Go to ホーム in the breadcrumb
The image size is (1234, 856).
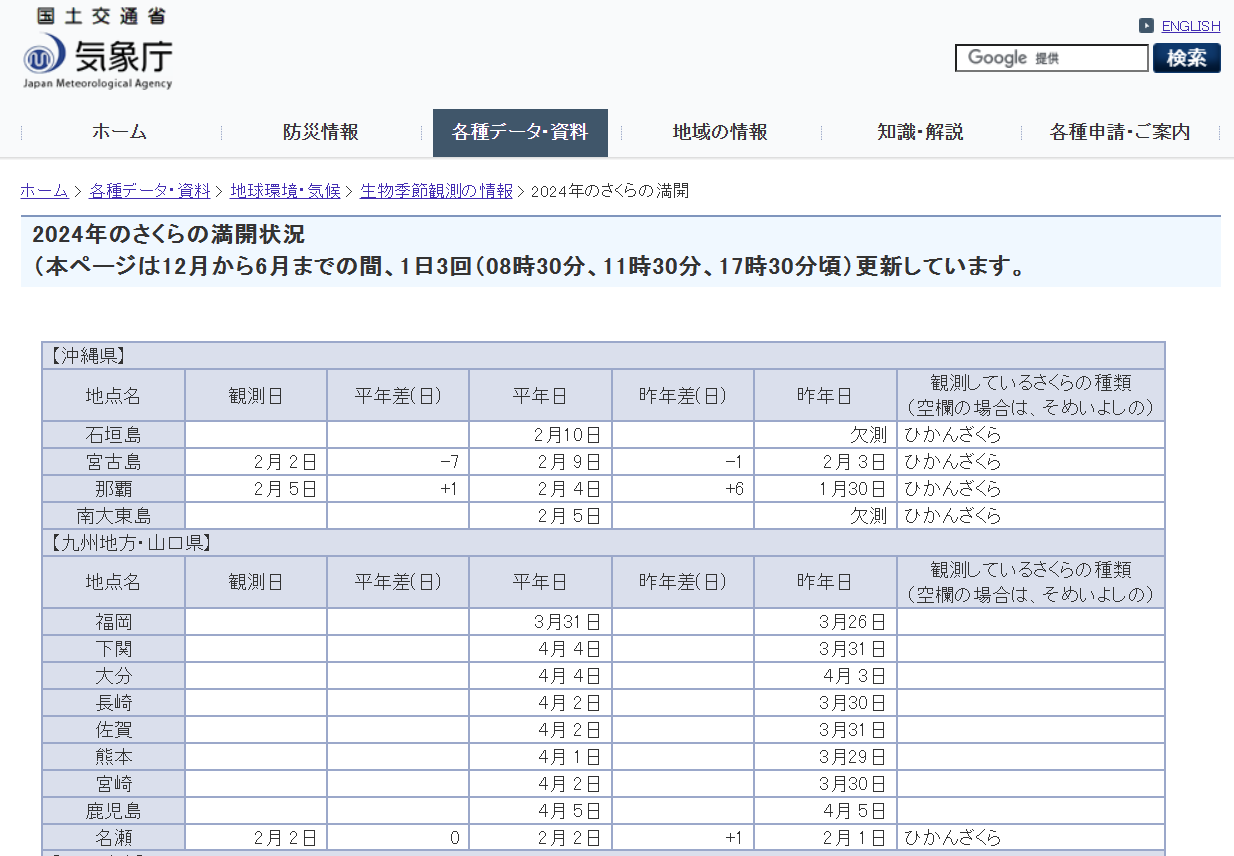[44, 191]
